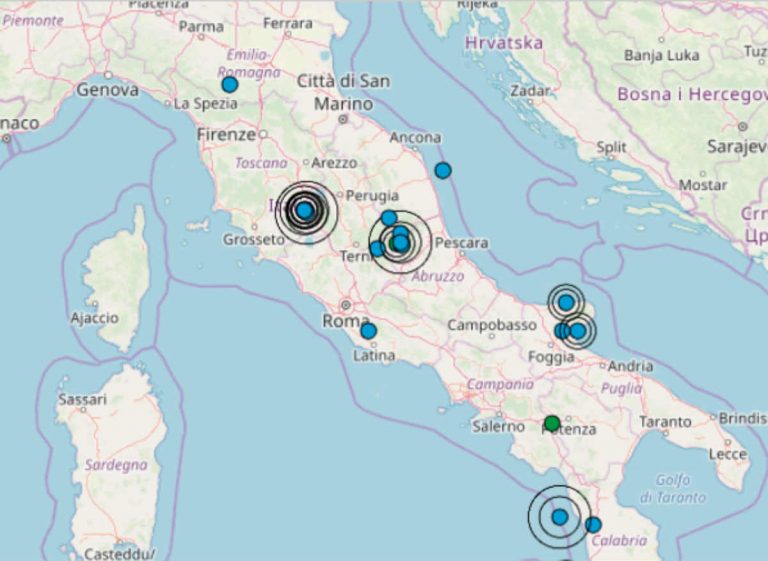Click the Roma city label
This screenshot has width=768, height=561.
pyautogui.click(x=345, y=321)
